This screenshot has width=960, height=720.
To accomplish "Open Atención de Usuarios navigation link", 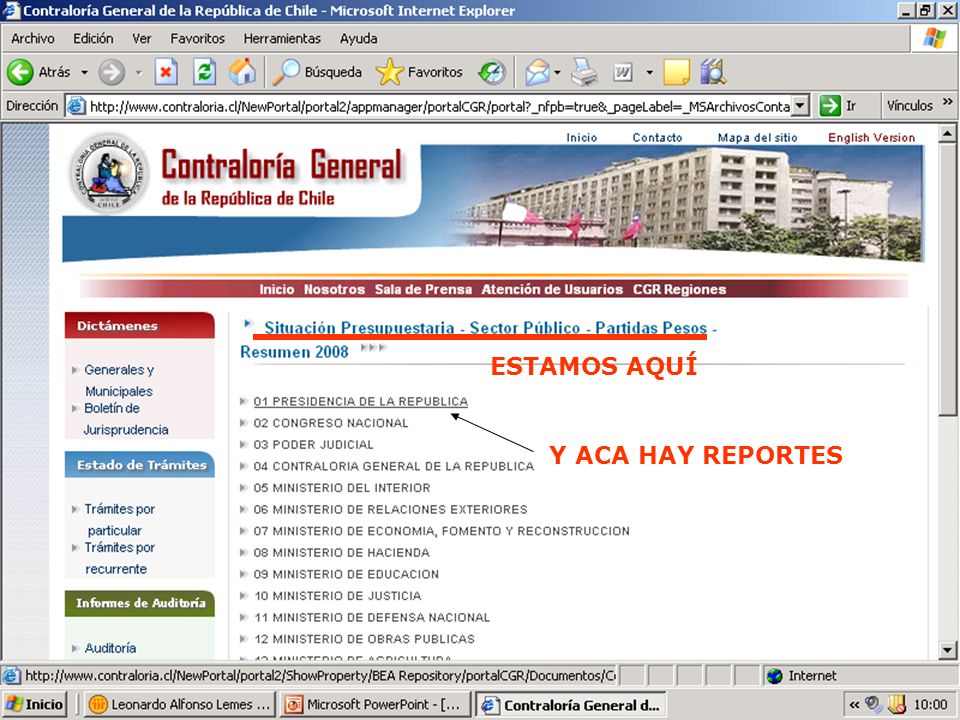I will (552, 290).
